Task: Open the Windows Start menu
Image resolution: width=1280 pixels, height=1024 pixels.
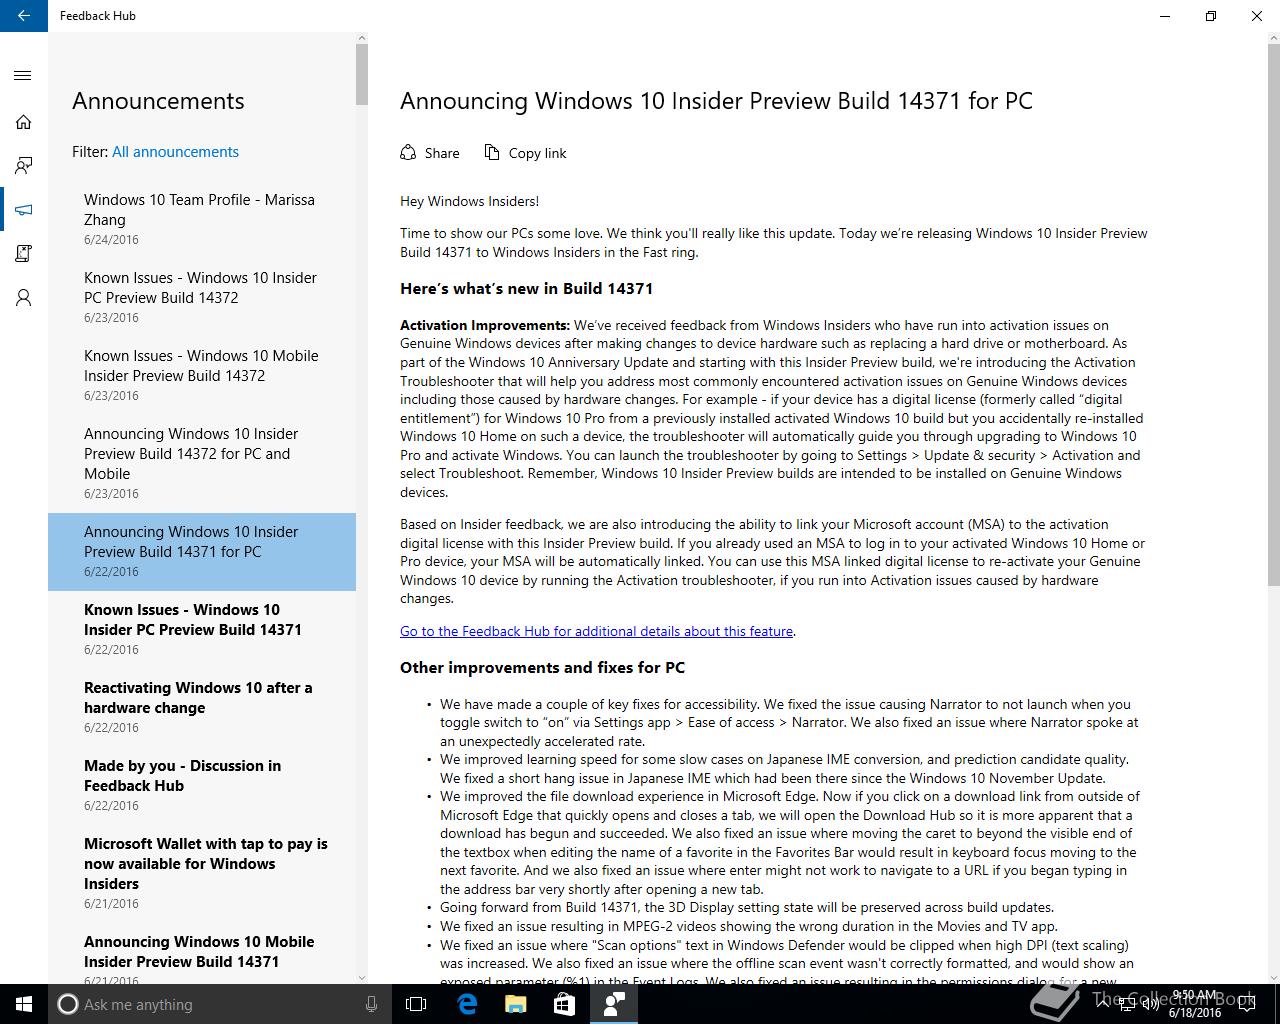Action: [24, 1004]
